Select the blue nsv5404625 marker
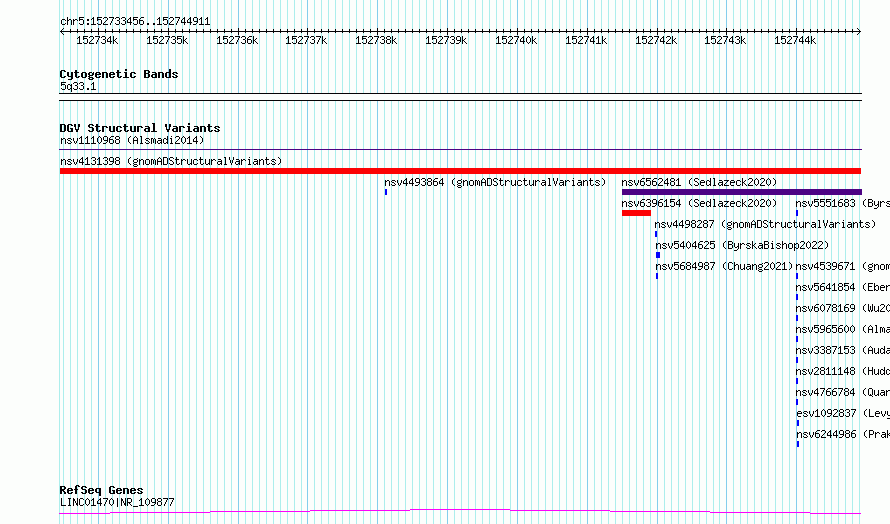This screenshot has width=890, height=524. 658,255
